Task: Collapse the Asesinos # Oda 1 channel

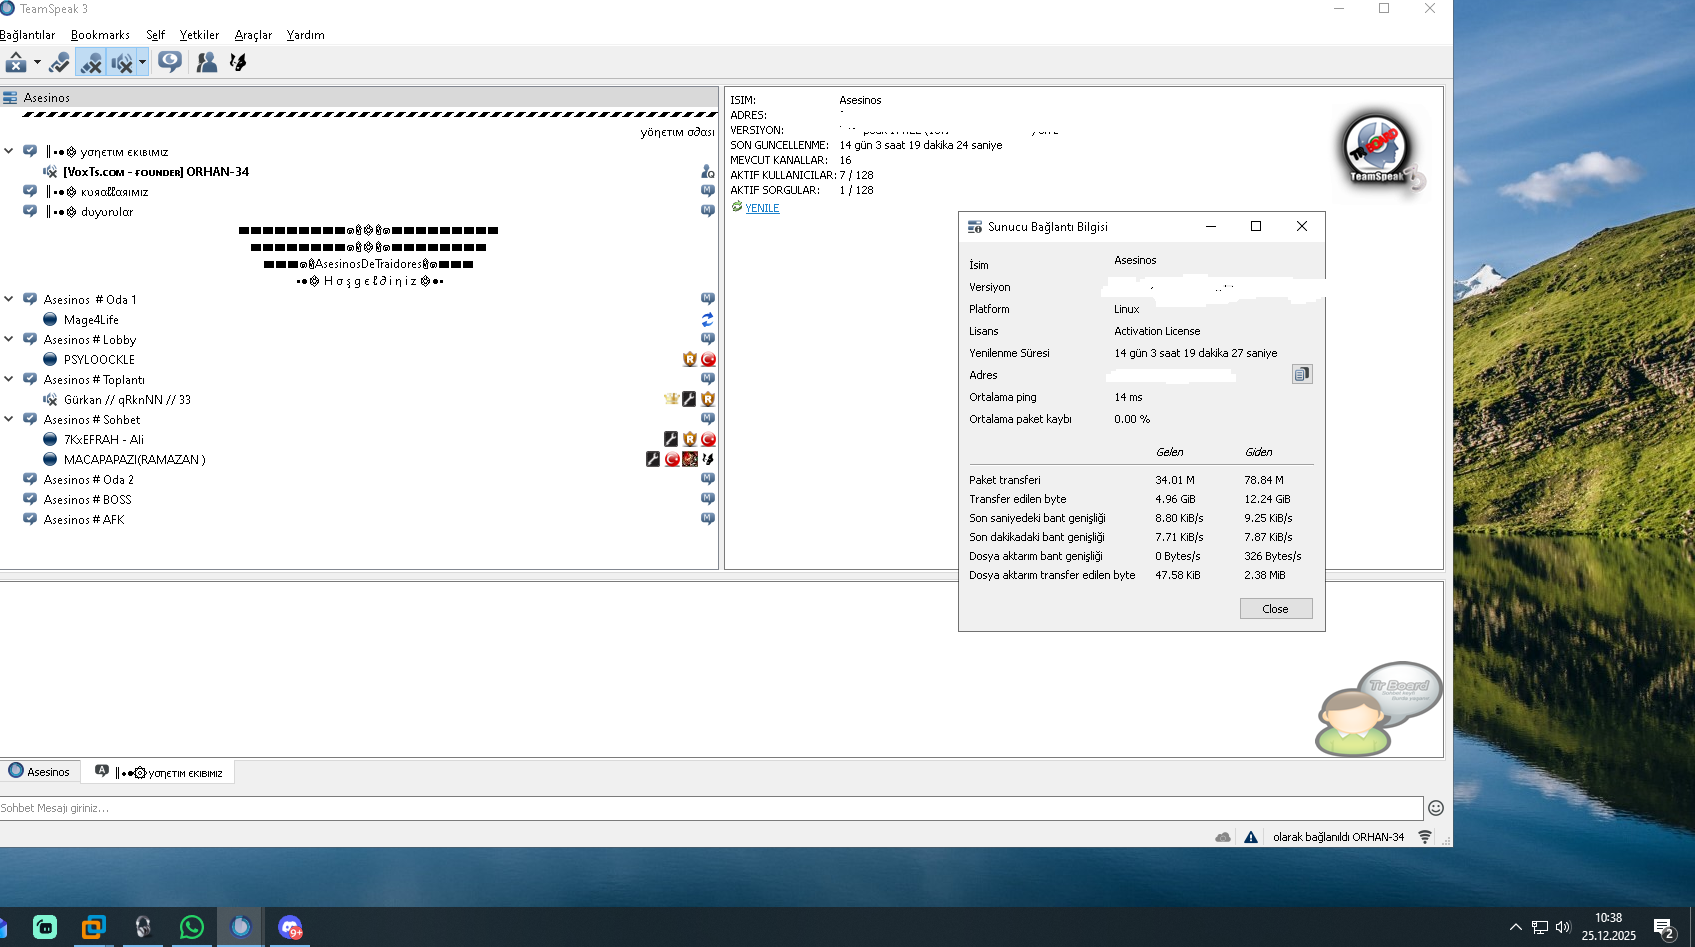Action: click(9, 299)
